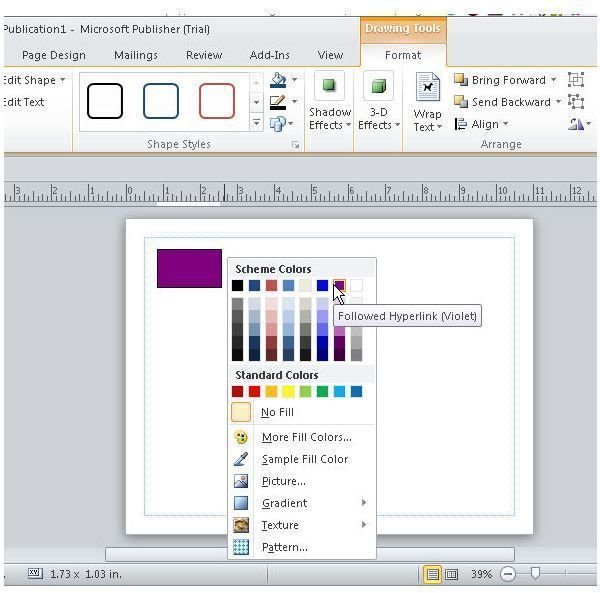Select the Format tab under Drawing Tools
600x593 pixels.
(403, 55)
